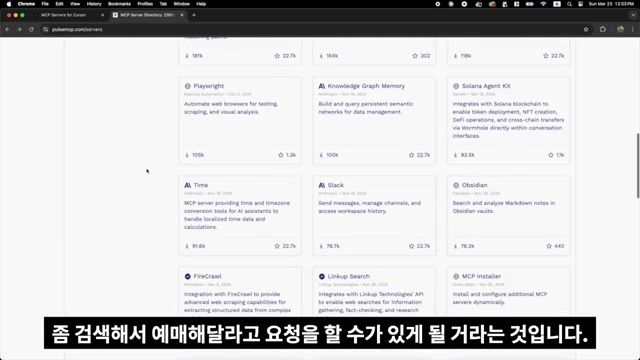Click the Playwright description about automating web browsers
The width and height of the screenshot is (640, 360).
(x=231, y=108)
